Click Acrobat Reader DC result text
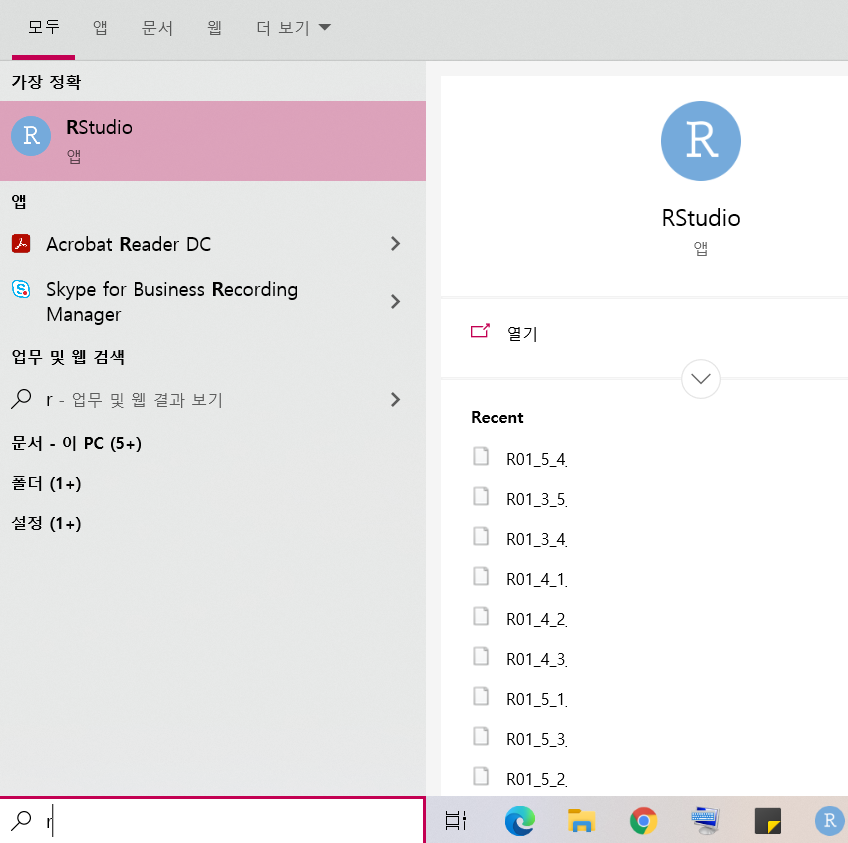The width and height of the screenshot is (848, 843). (128, 244)
